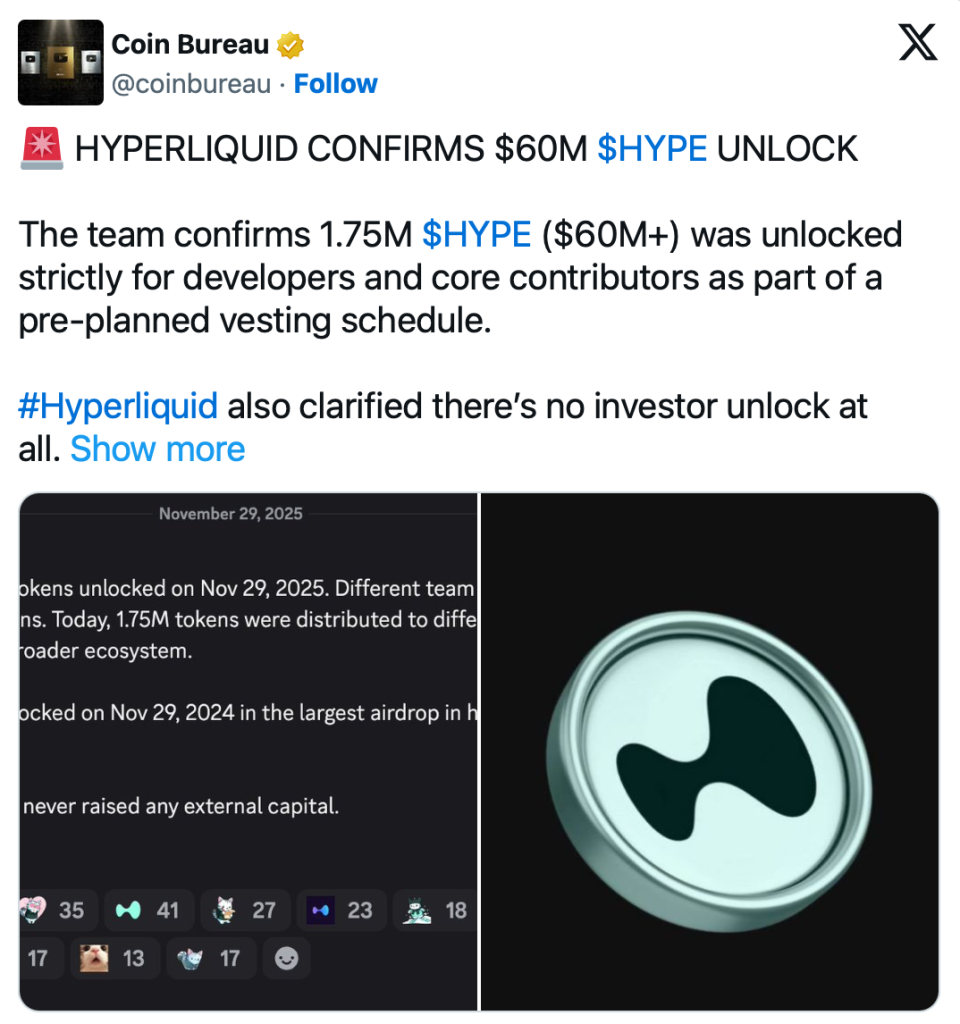Open the HYPE coin image

710,751
